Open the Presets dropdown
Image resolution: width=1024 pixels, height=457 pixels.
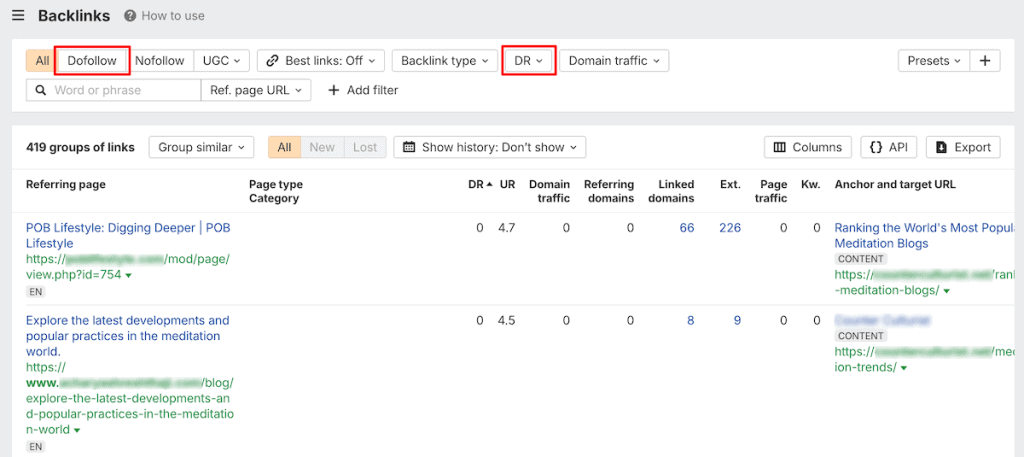tap(934, 61)
